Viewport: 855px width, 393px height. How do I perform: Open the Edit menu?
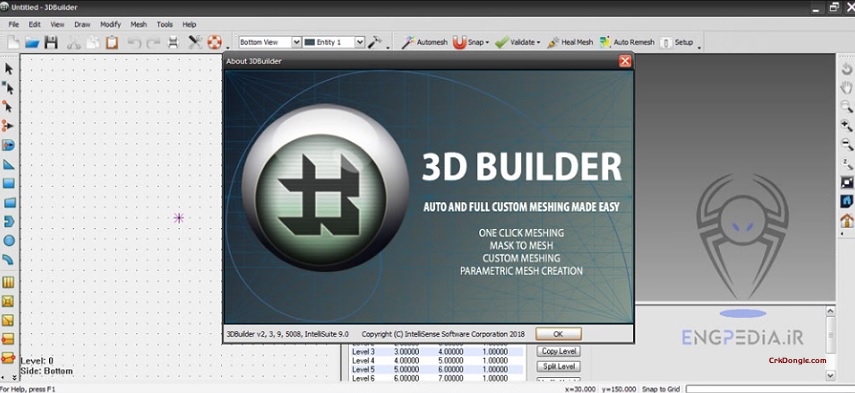click(x=35, y=25)
